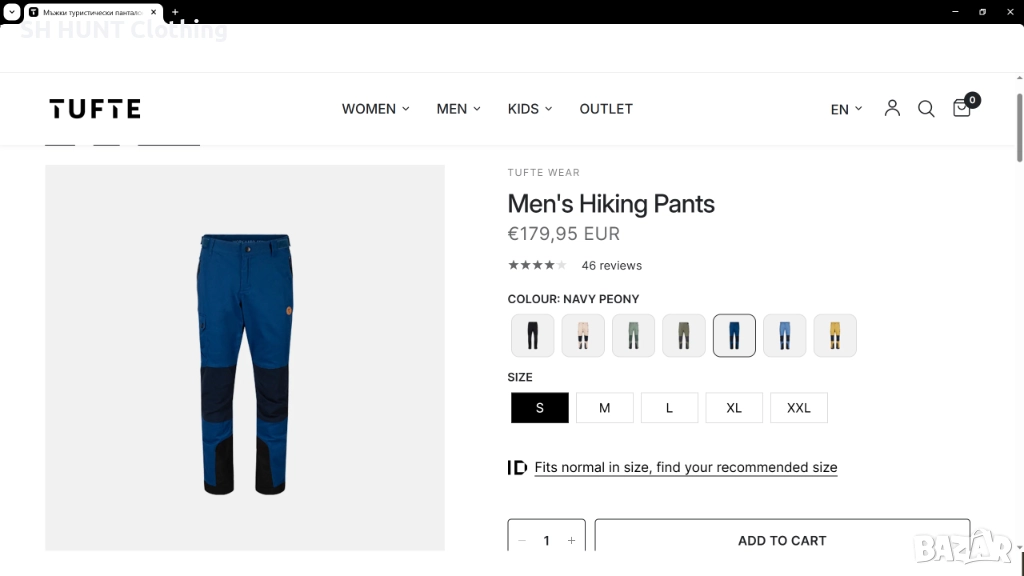Select the yellow pants colour swatch
The image size is (1024, 576).
(835, 336)
